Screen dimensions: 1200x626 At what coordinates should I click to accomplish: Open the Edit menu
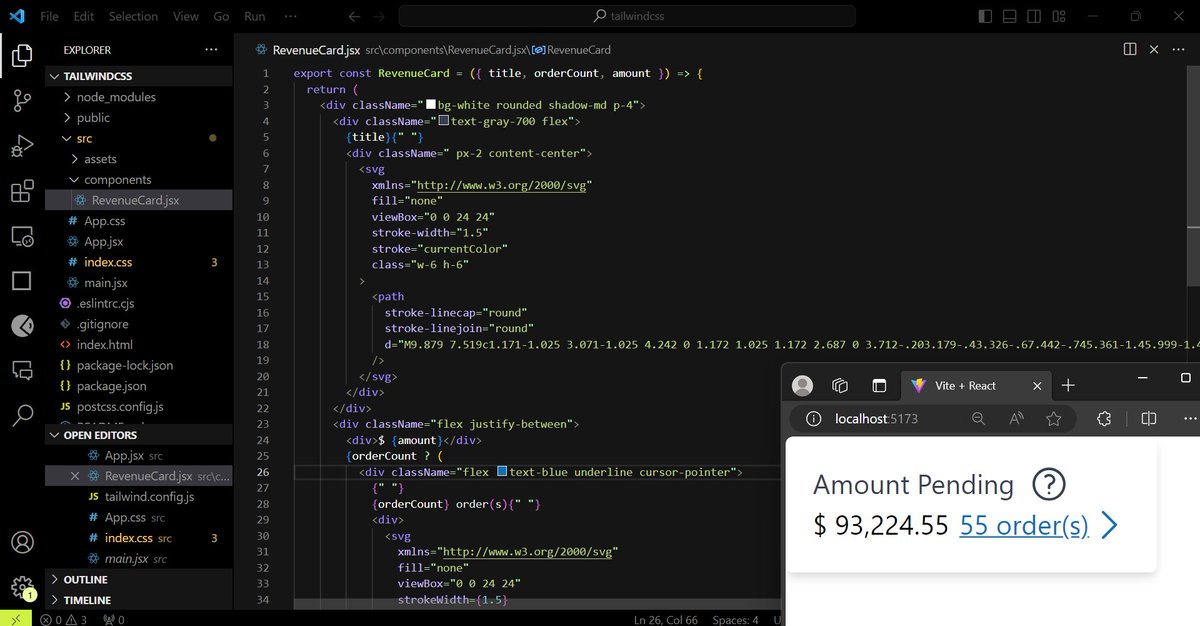84,17
